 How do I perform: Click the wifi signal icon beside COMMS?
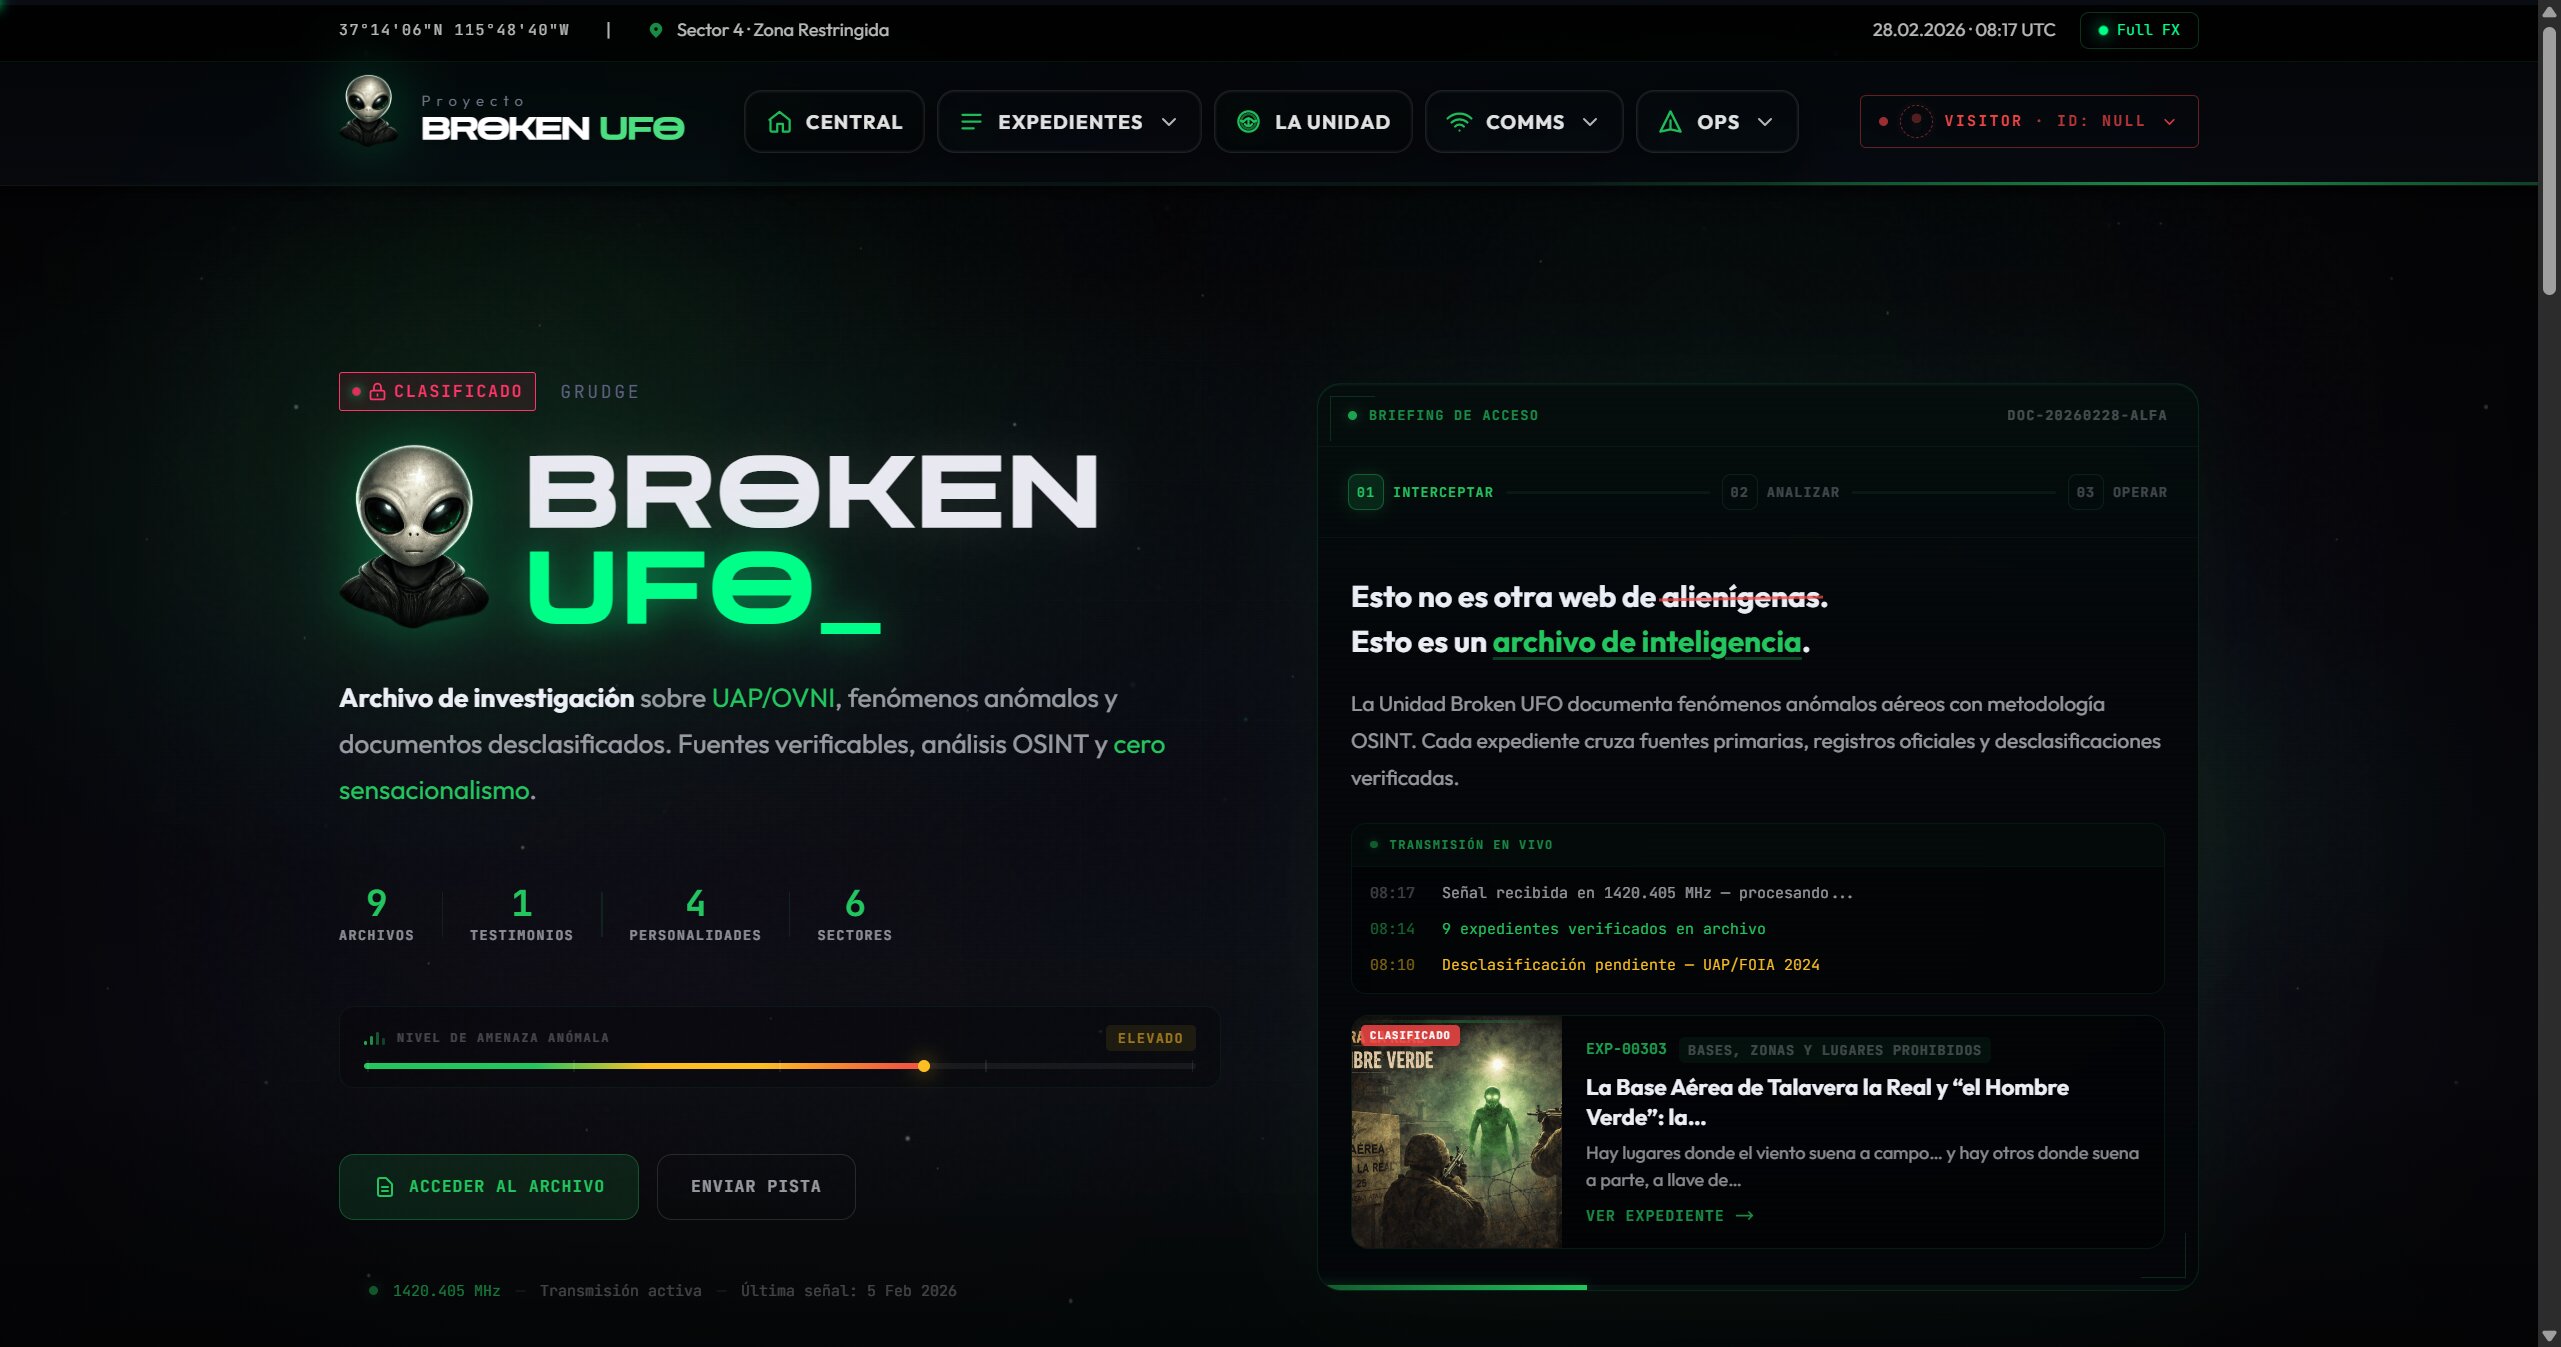1459,122
